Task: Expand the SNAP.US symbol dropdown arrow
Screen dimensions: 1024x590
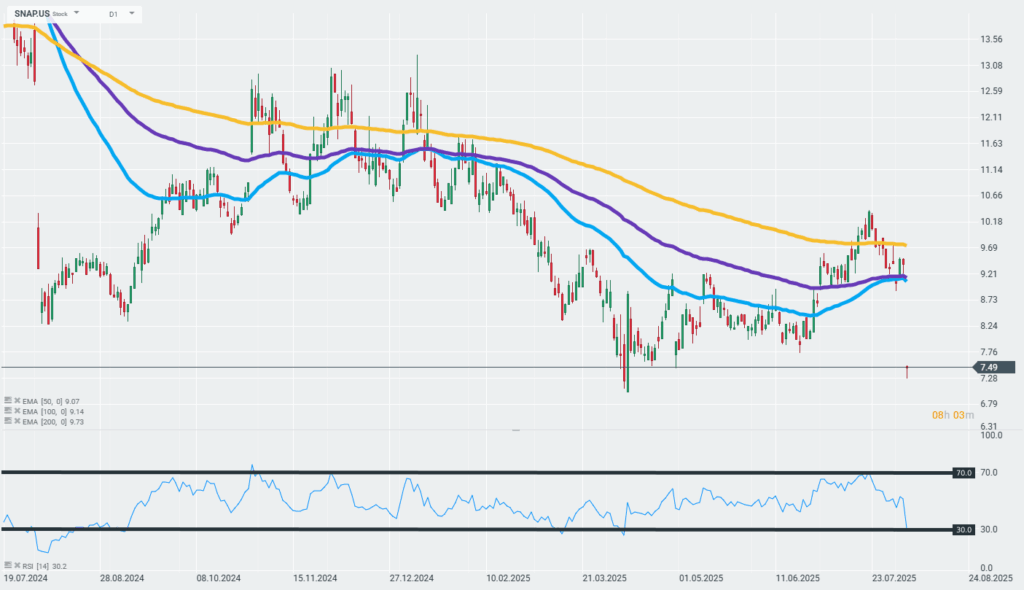Action: click(x=76, y=13)
